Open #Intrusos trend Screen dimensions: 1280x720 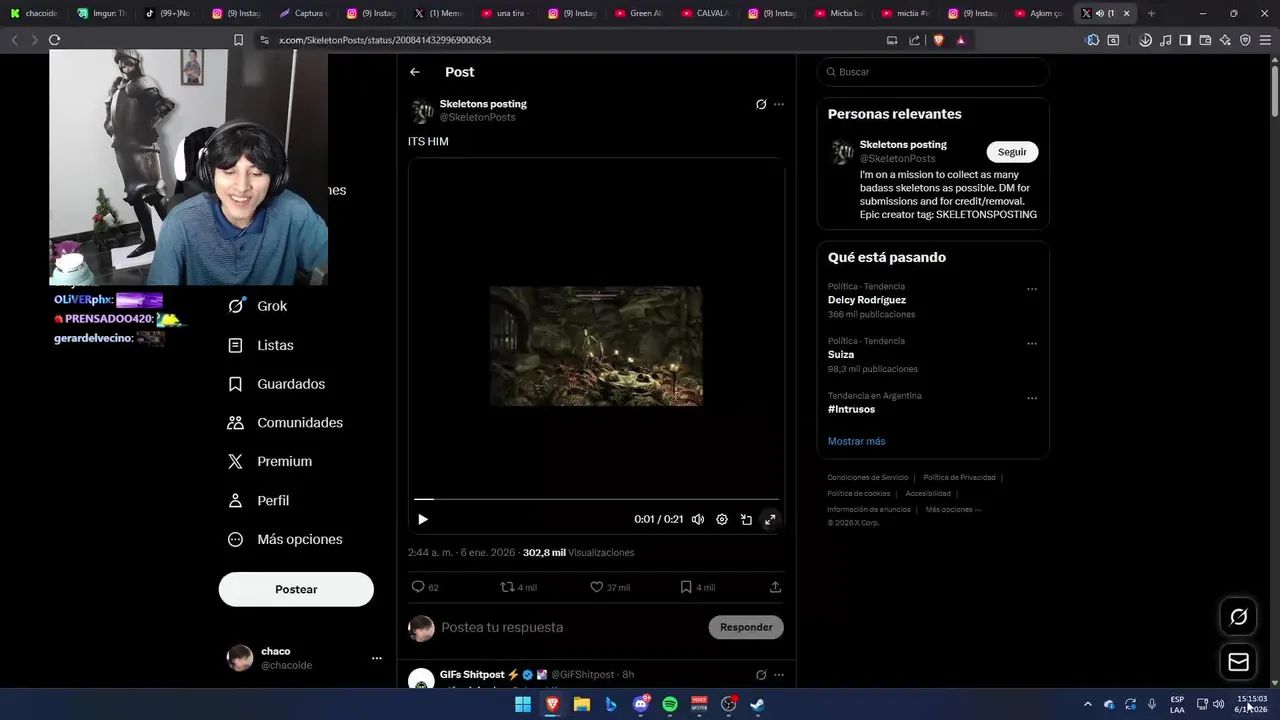(x=851, y=409)
